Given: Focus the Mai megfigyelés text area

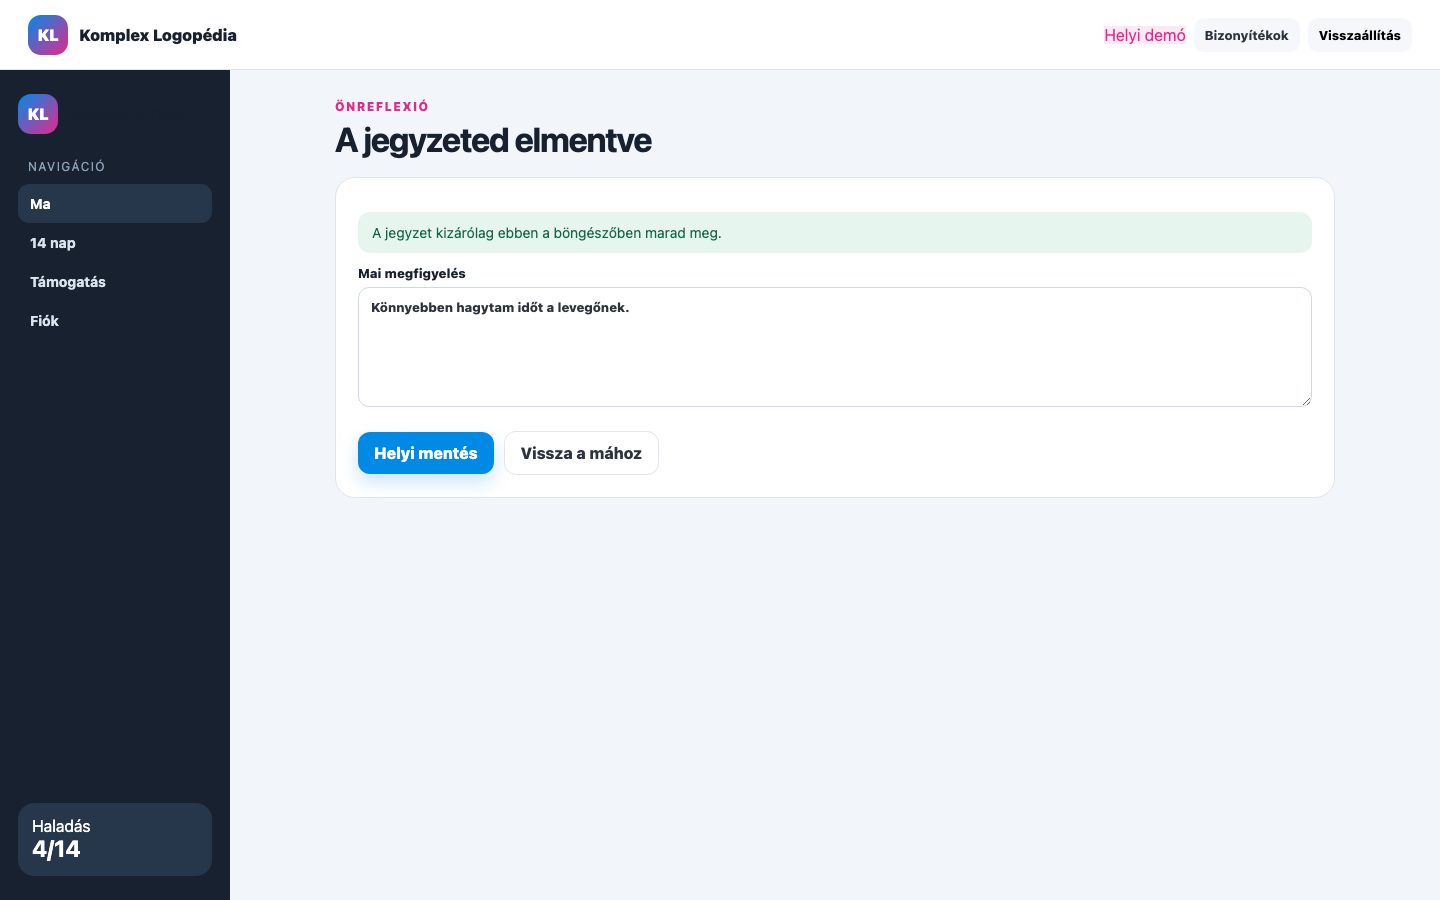Looking at the screenshot, I should pos(835,347).
